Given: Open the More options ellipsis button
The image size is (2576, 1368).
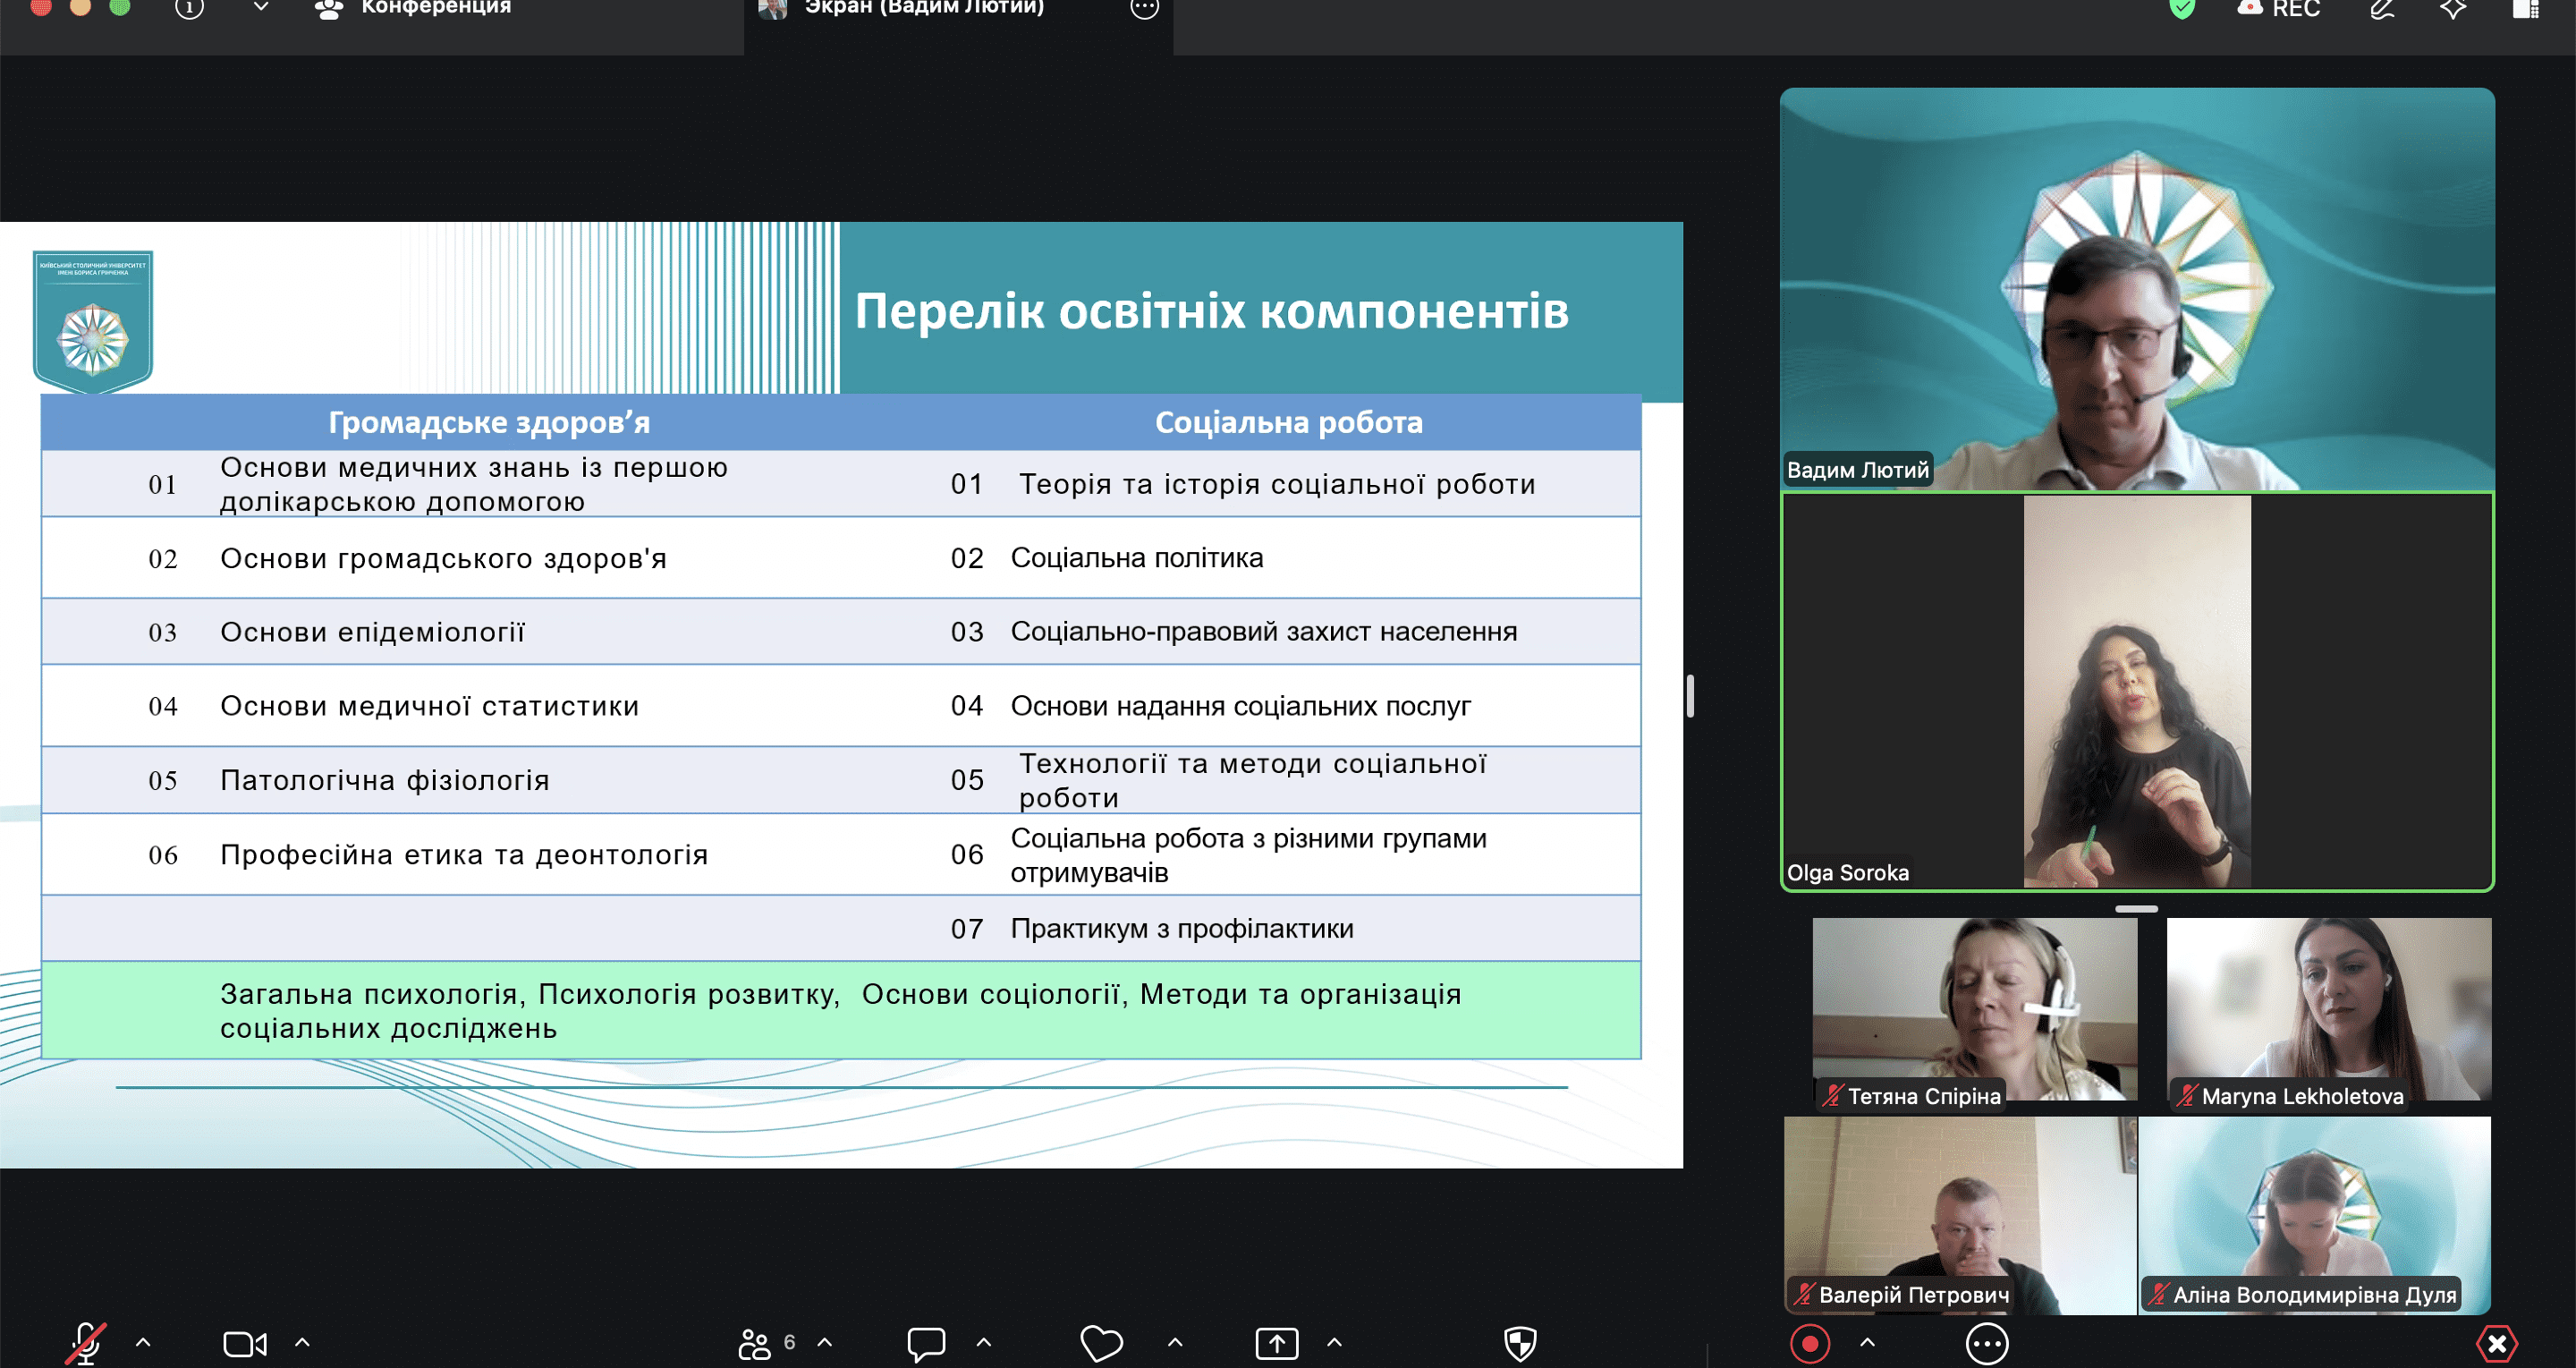Looking at the screenshot, I should pos(1987,1344).
